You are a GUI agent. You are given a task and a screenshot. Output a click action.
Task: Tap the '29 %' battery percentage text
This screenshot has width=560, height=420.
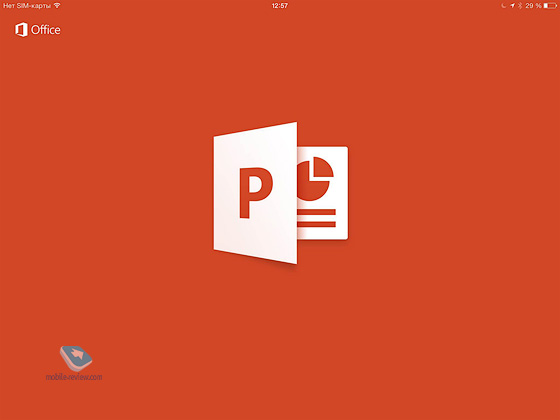pyautogui.click(x=533, y=6)
